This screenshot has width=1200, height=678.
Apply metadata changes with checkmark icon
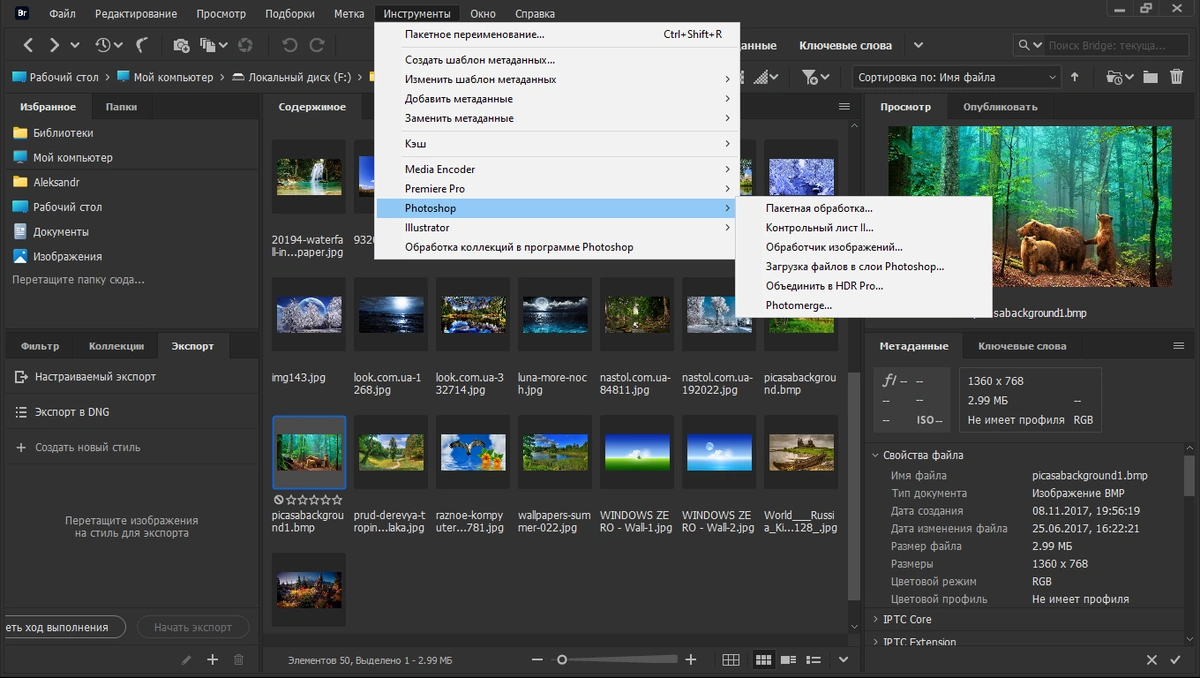click(x=1177, y=660)
